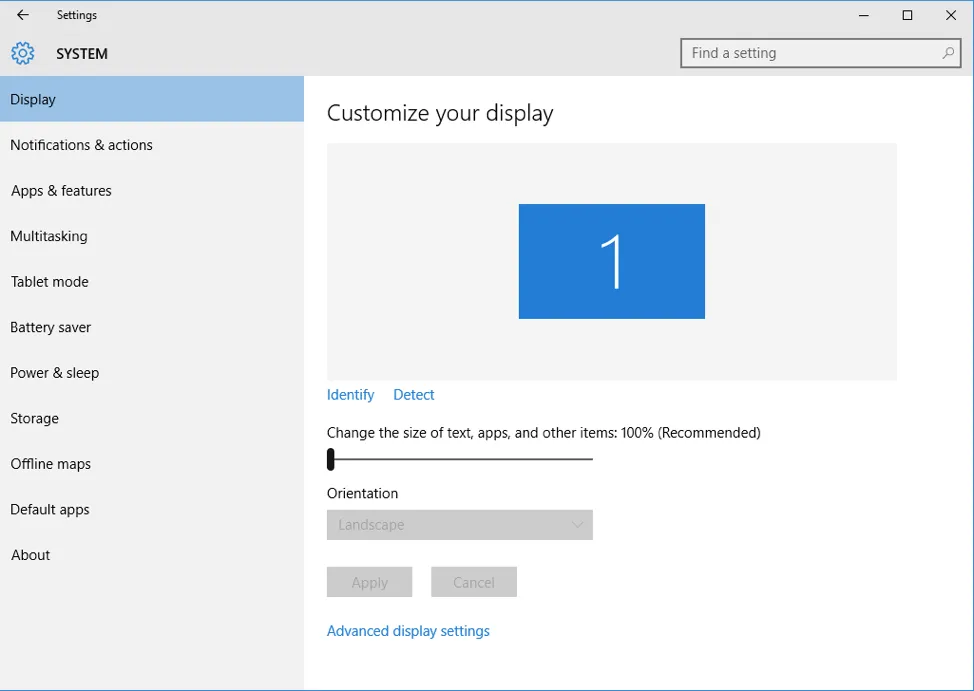
Task: Open the About page
Action: click(x=30, y=554)
